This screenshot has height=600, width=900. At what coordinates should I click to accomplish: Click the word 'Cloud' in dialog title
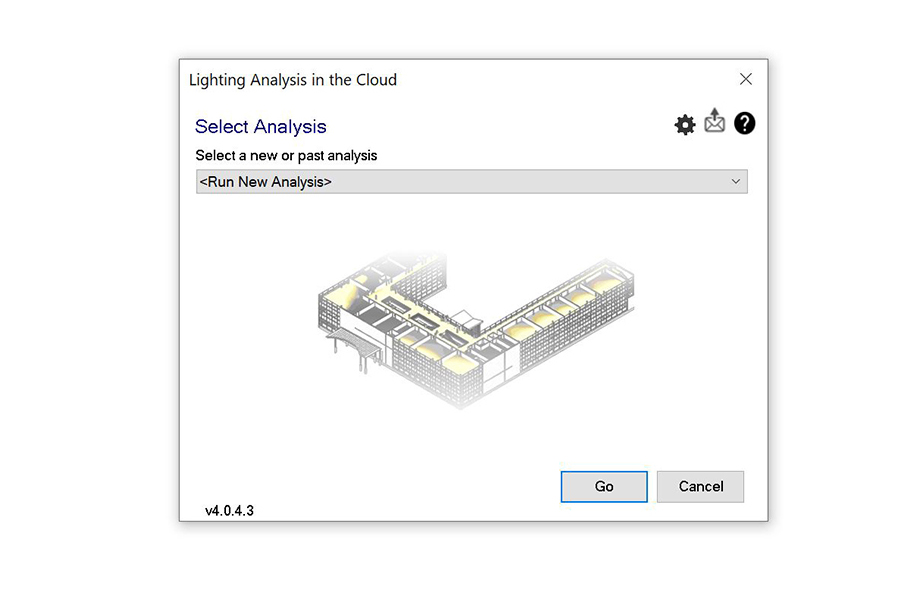[375, 80]
